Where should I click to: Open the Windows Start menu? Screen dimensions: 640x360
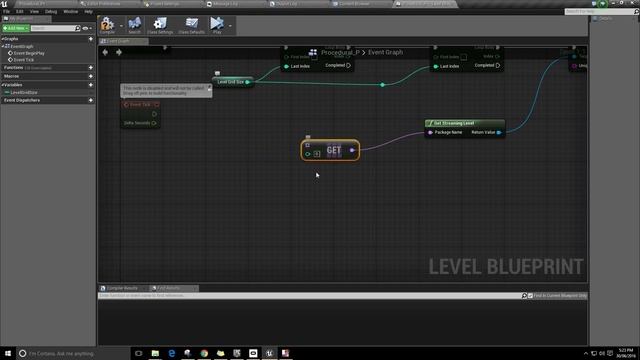(8, 353)
